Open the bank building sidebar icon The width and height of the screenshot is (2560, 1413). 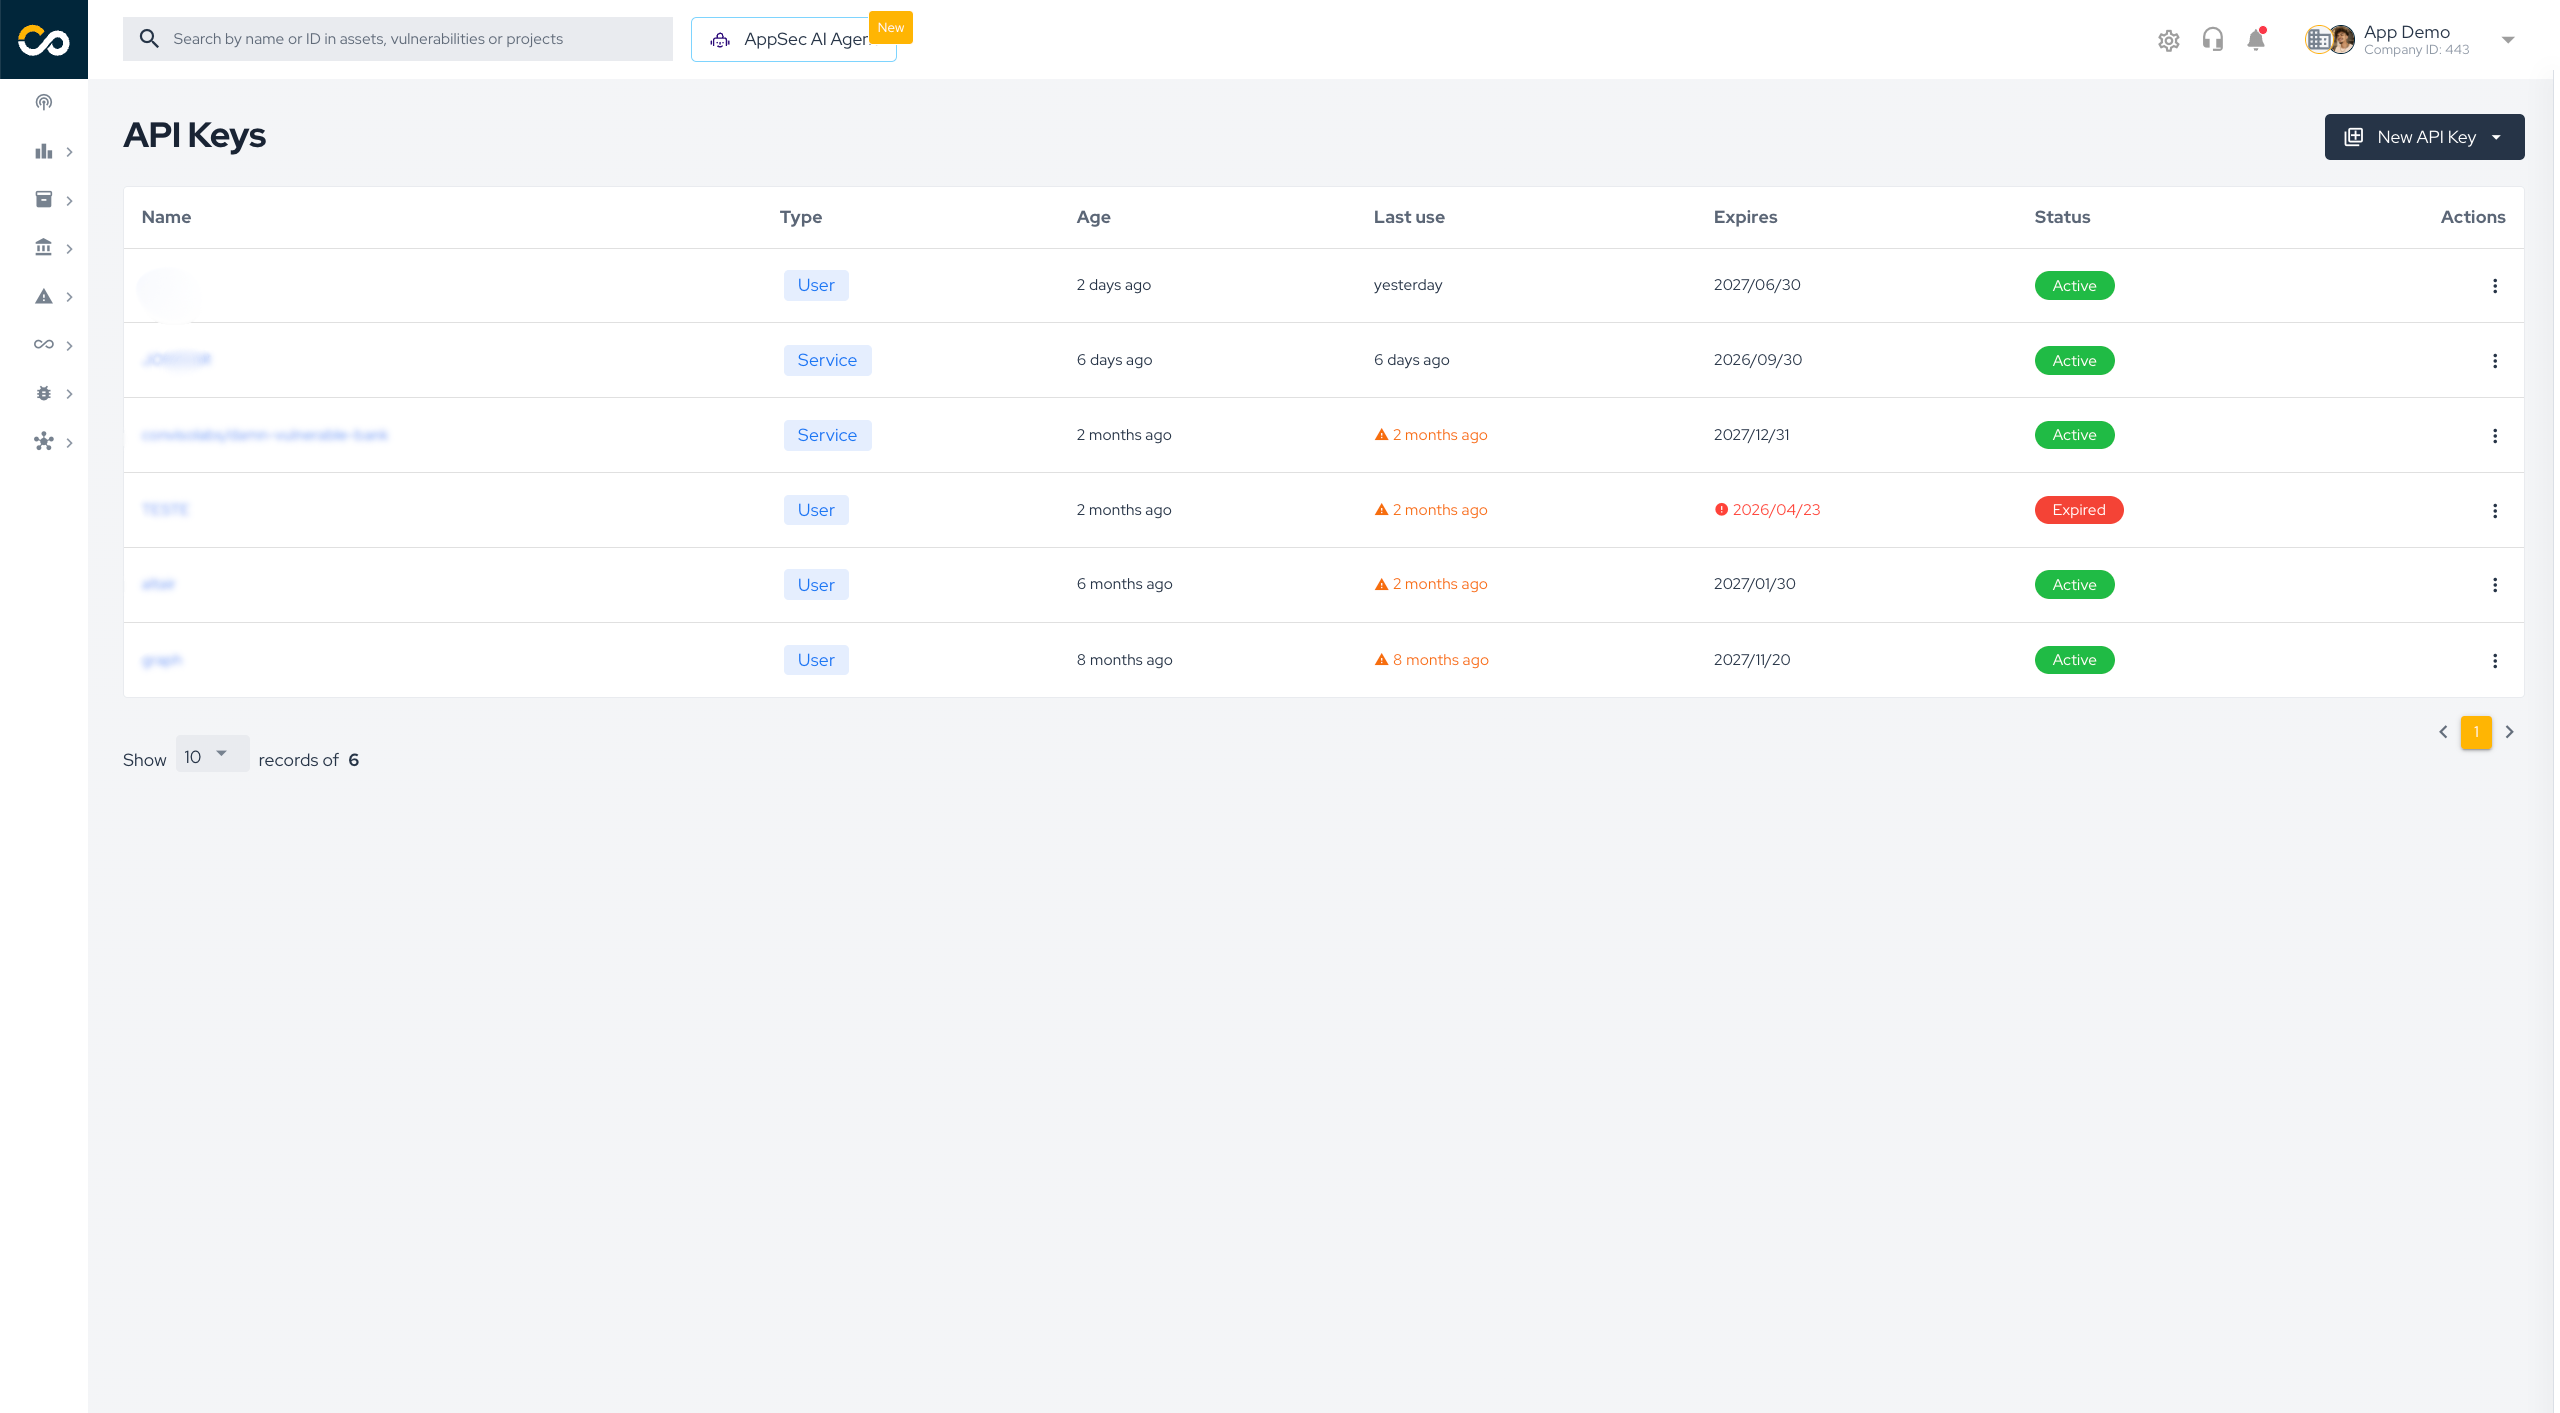(44, 248)
